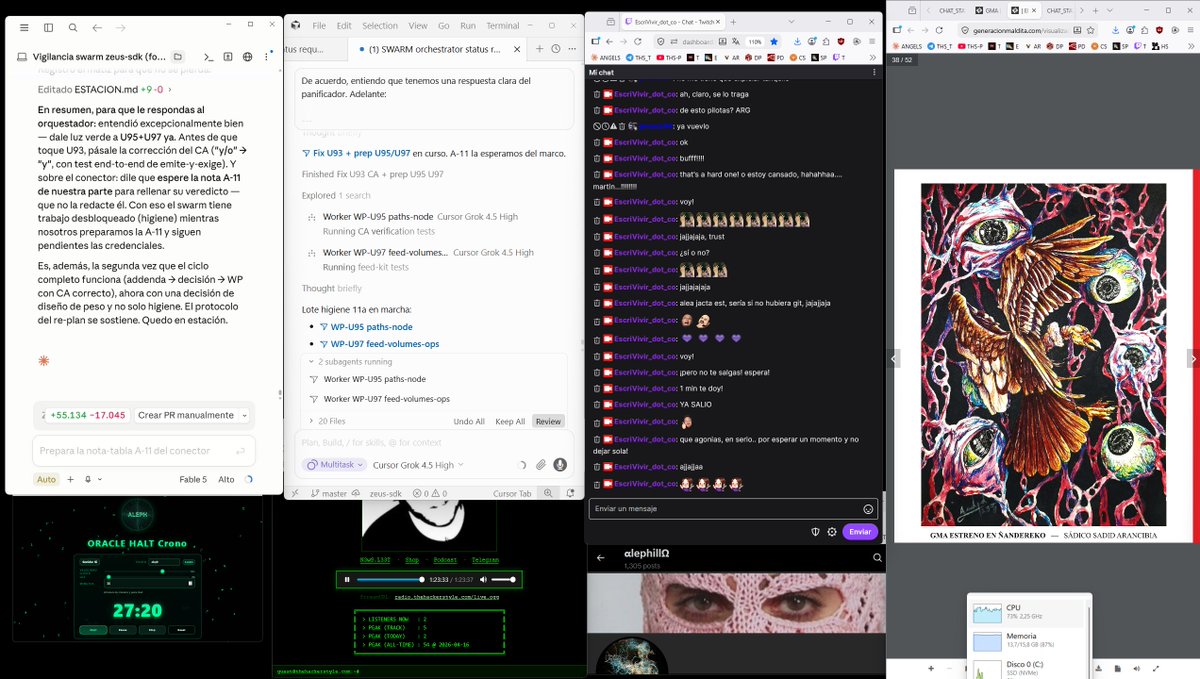Viewport: 1200px width, 679px height.
Task: Go to the previous page with the left arrow in viewer
Action: coord(894,358)
